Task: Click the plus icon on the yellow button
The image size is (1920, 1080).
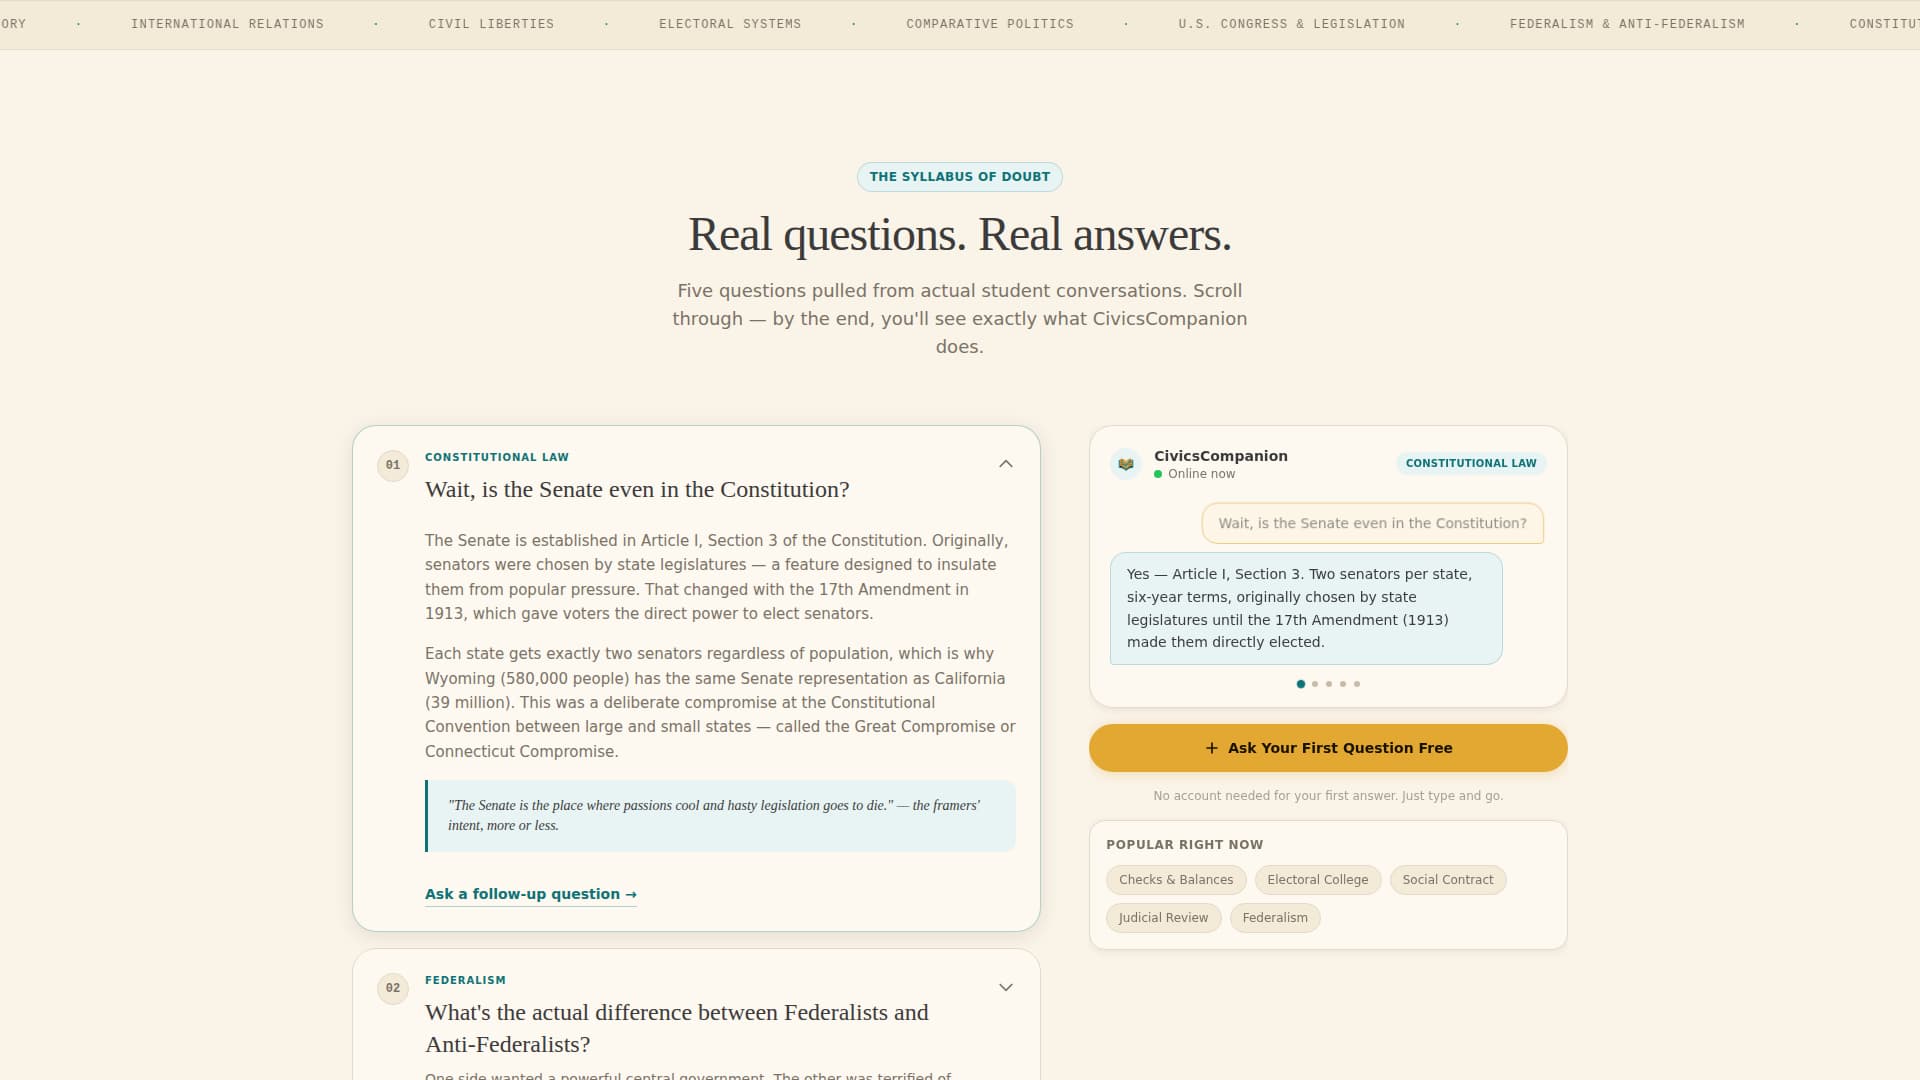Action: click(x=1210, y=747)
